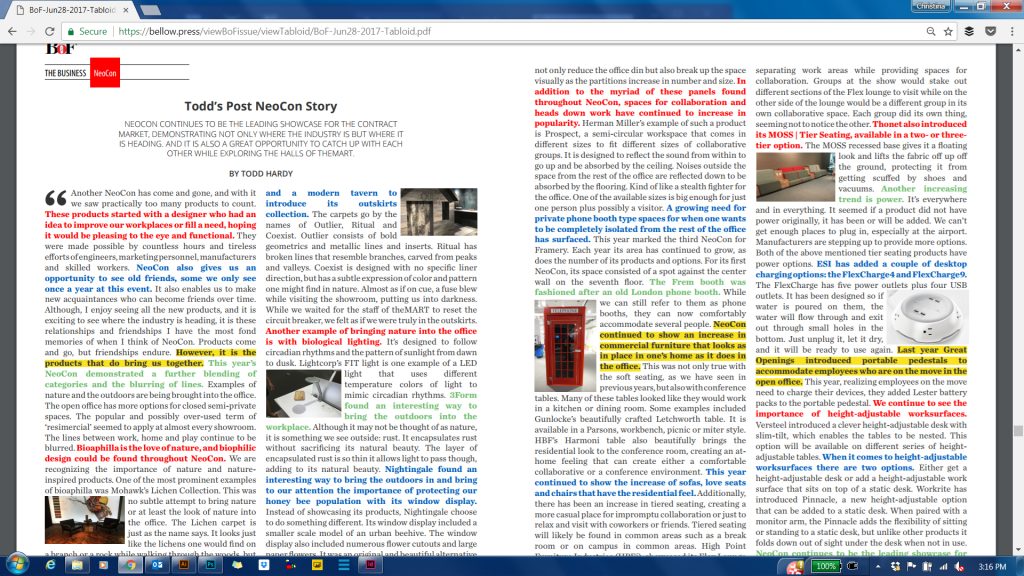The image size is (1024, 576).
Task: Open Windows Media Player from taskbar
Action: click(103, 566)
